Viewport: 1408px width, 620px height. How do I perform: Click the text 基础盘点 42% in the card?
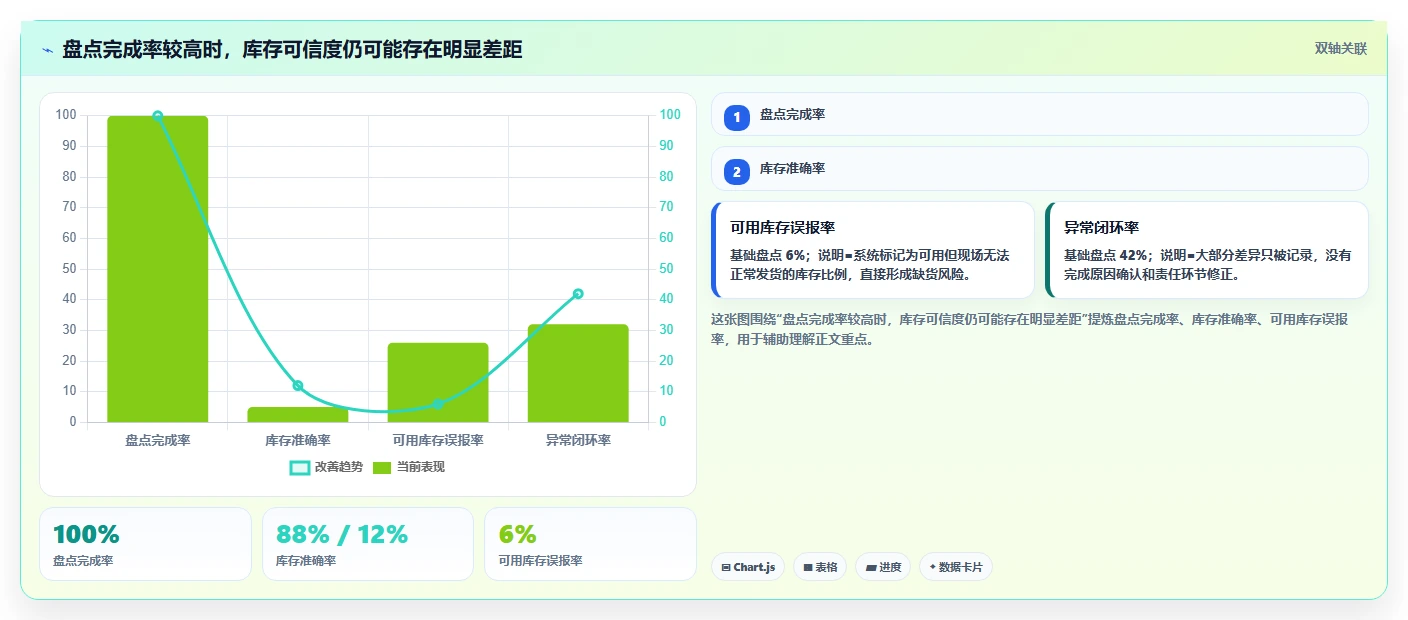(x=1105, y=255)
